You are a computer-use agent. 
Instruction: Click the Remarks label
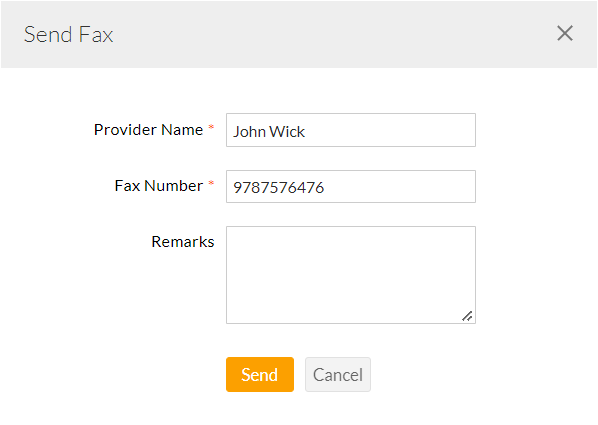(x=183, y=242)
